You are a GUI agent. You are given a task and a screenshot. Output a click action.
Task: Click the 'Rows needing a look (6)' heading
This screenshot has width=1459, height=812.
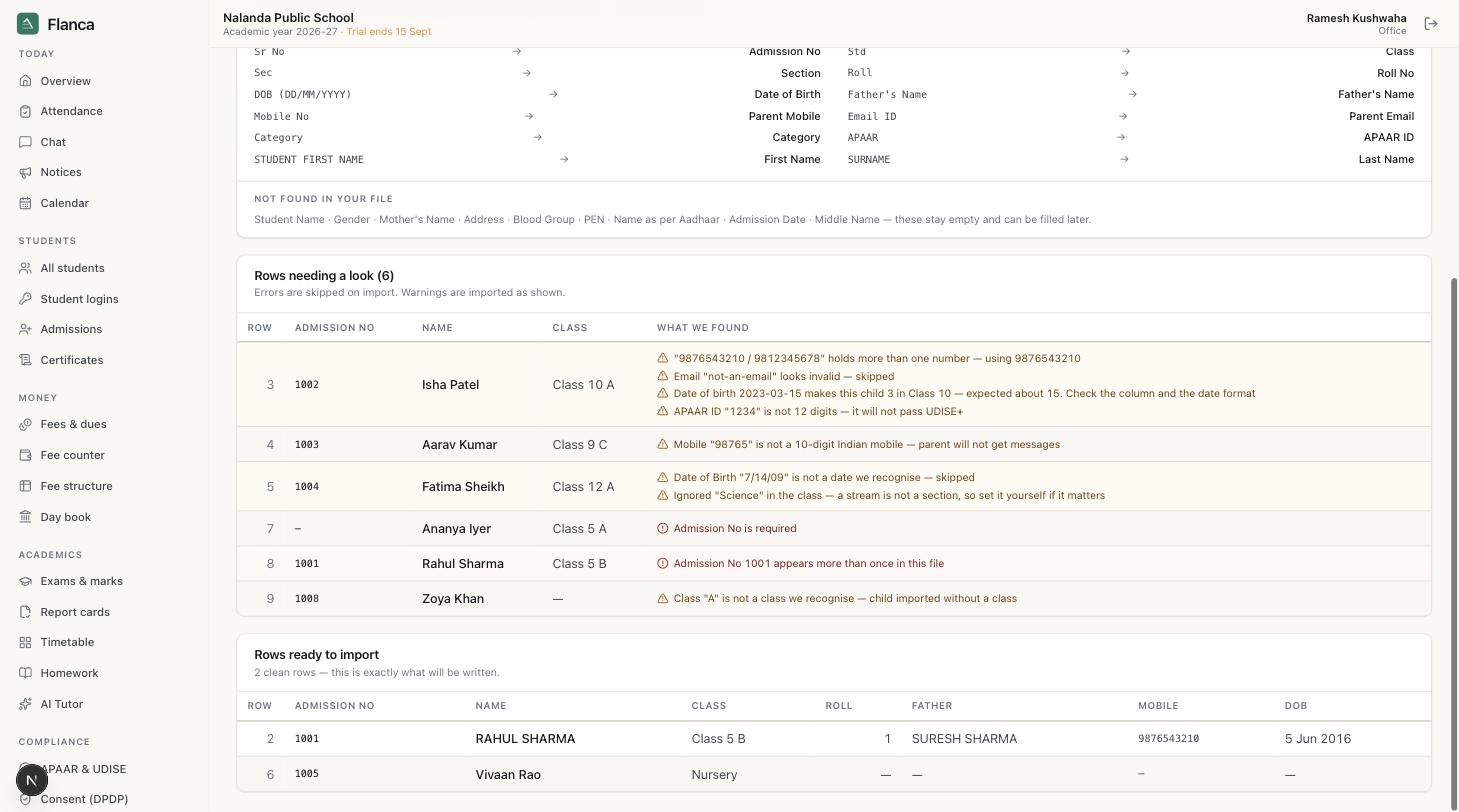click(x=324, y=276)
